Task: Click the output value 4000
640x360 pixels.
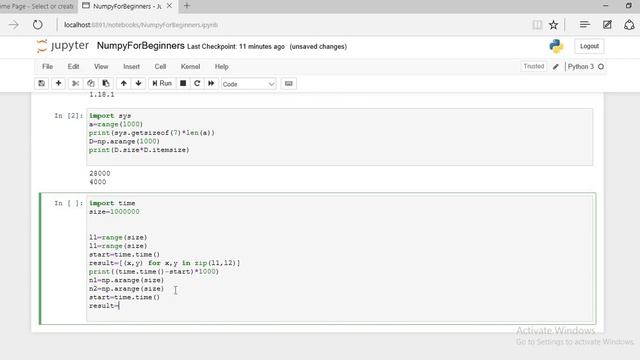Action: (x=98, y=182)
